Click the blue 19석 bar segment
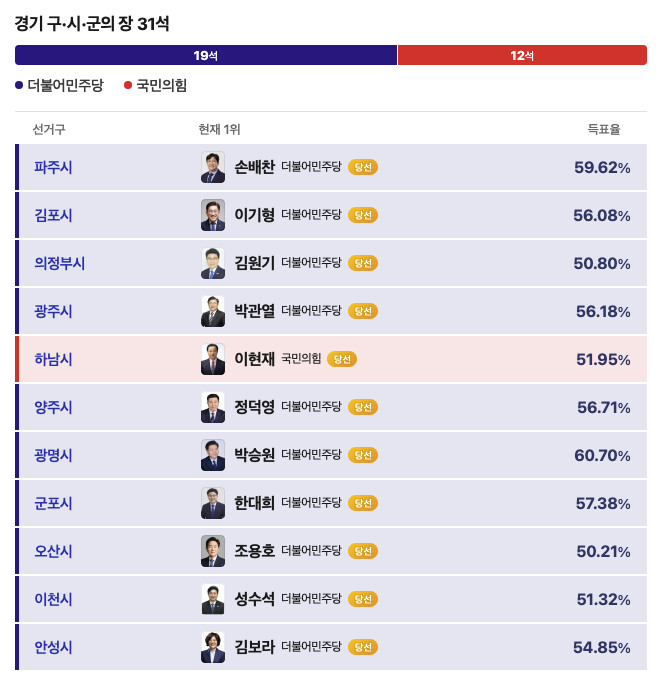The image size is (661, 685). click(206, 55)
